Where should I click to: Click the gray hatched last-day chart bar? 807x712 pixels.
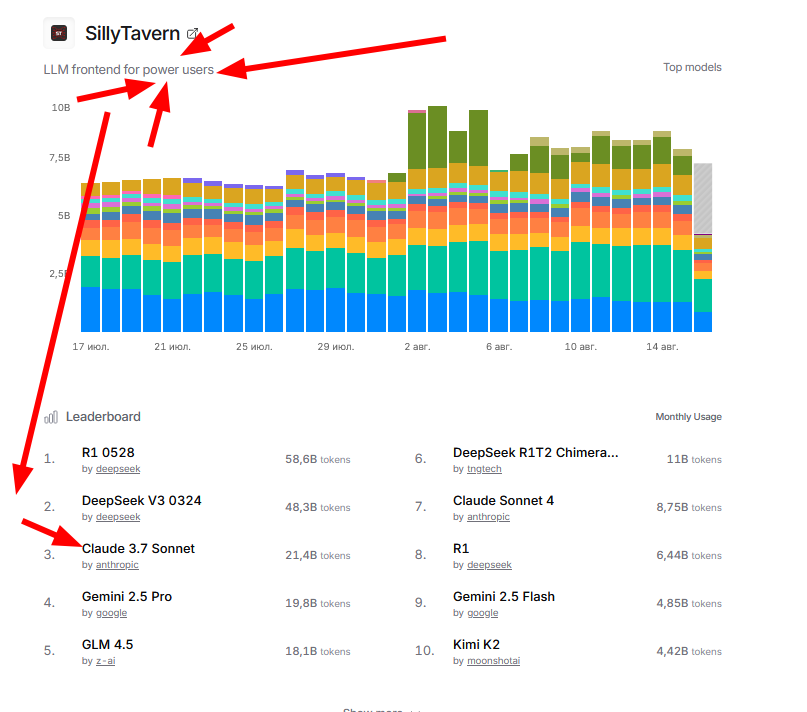pos(703,198)
